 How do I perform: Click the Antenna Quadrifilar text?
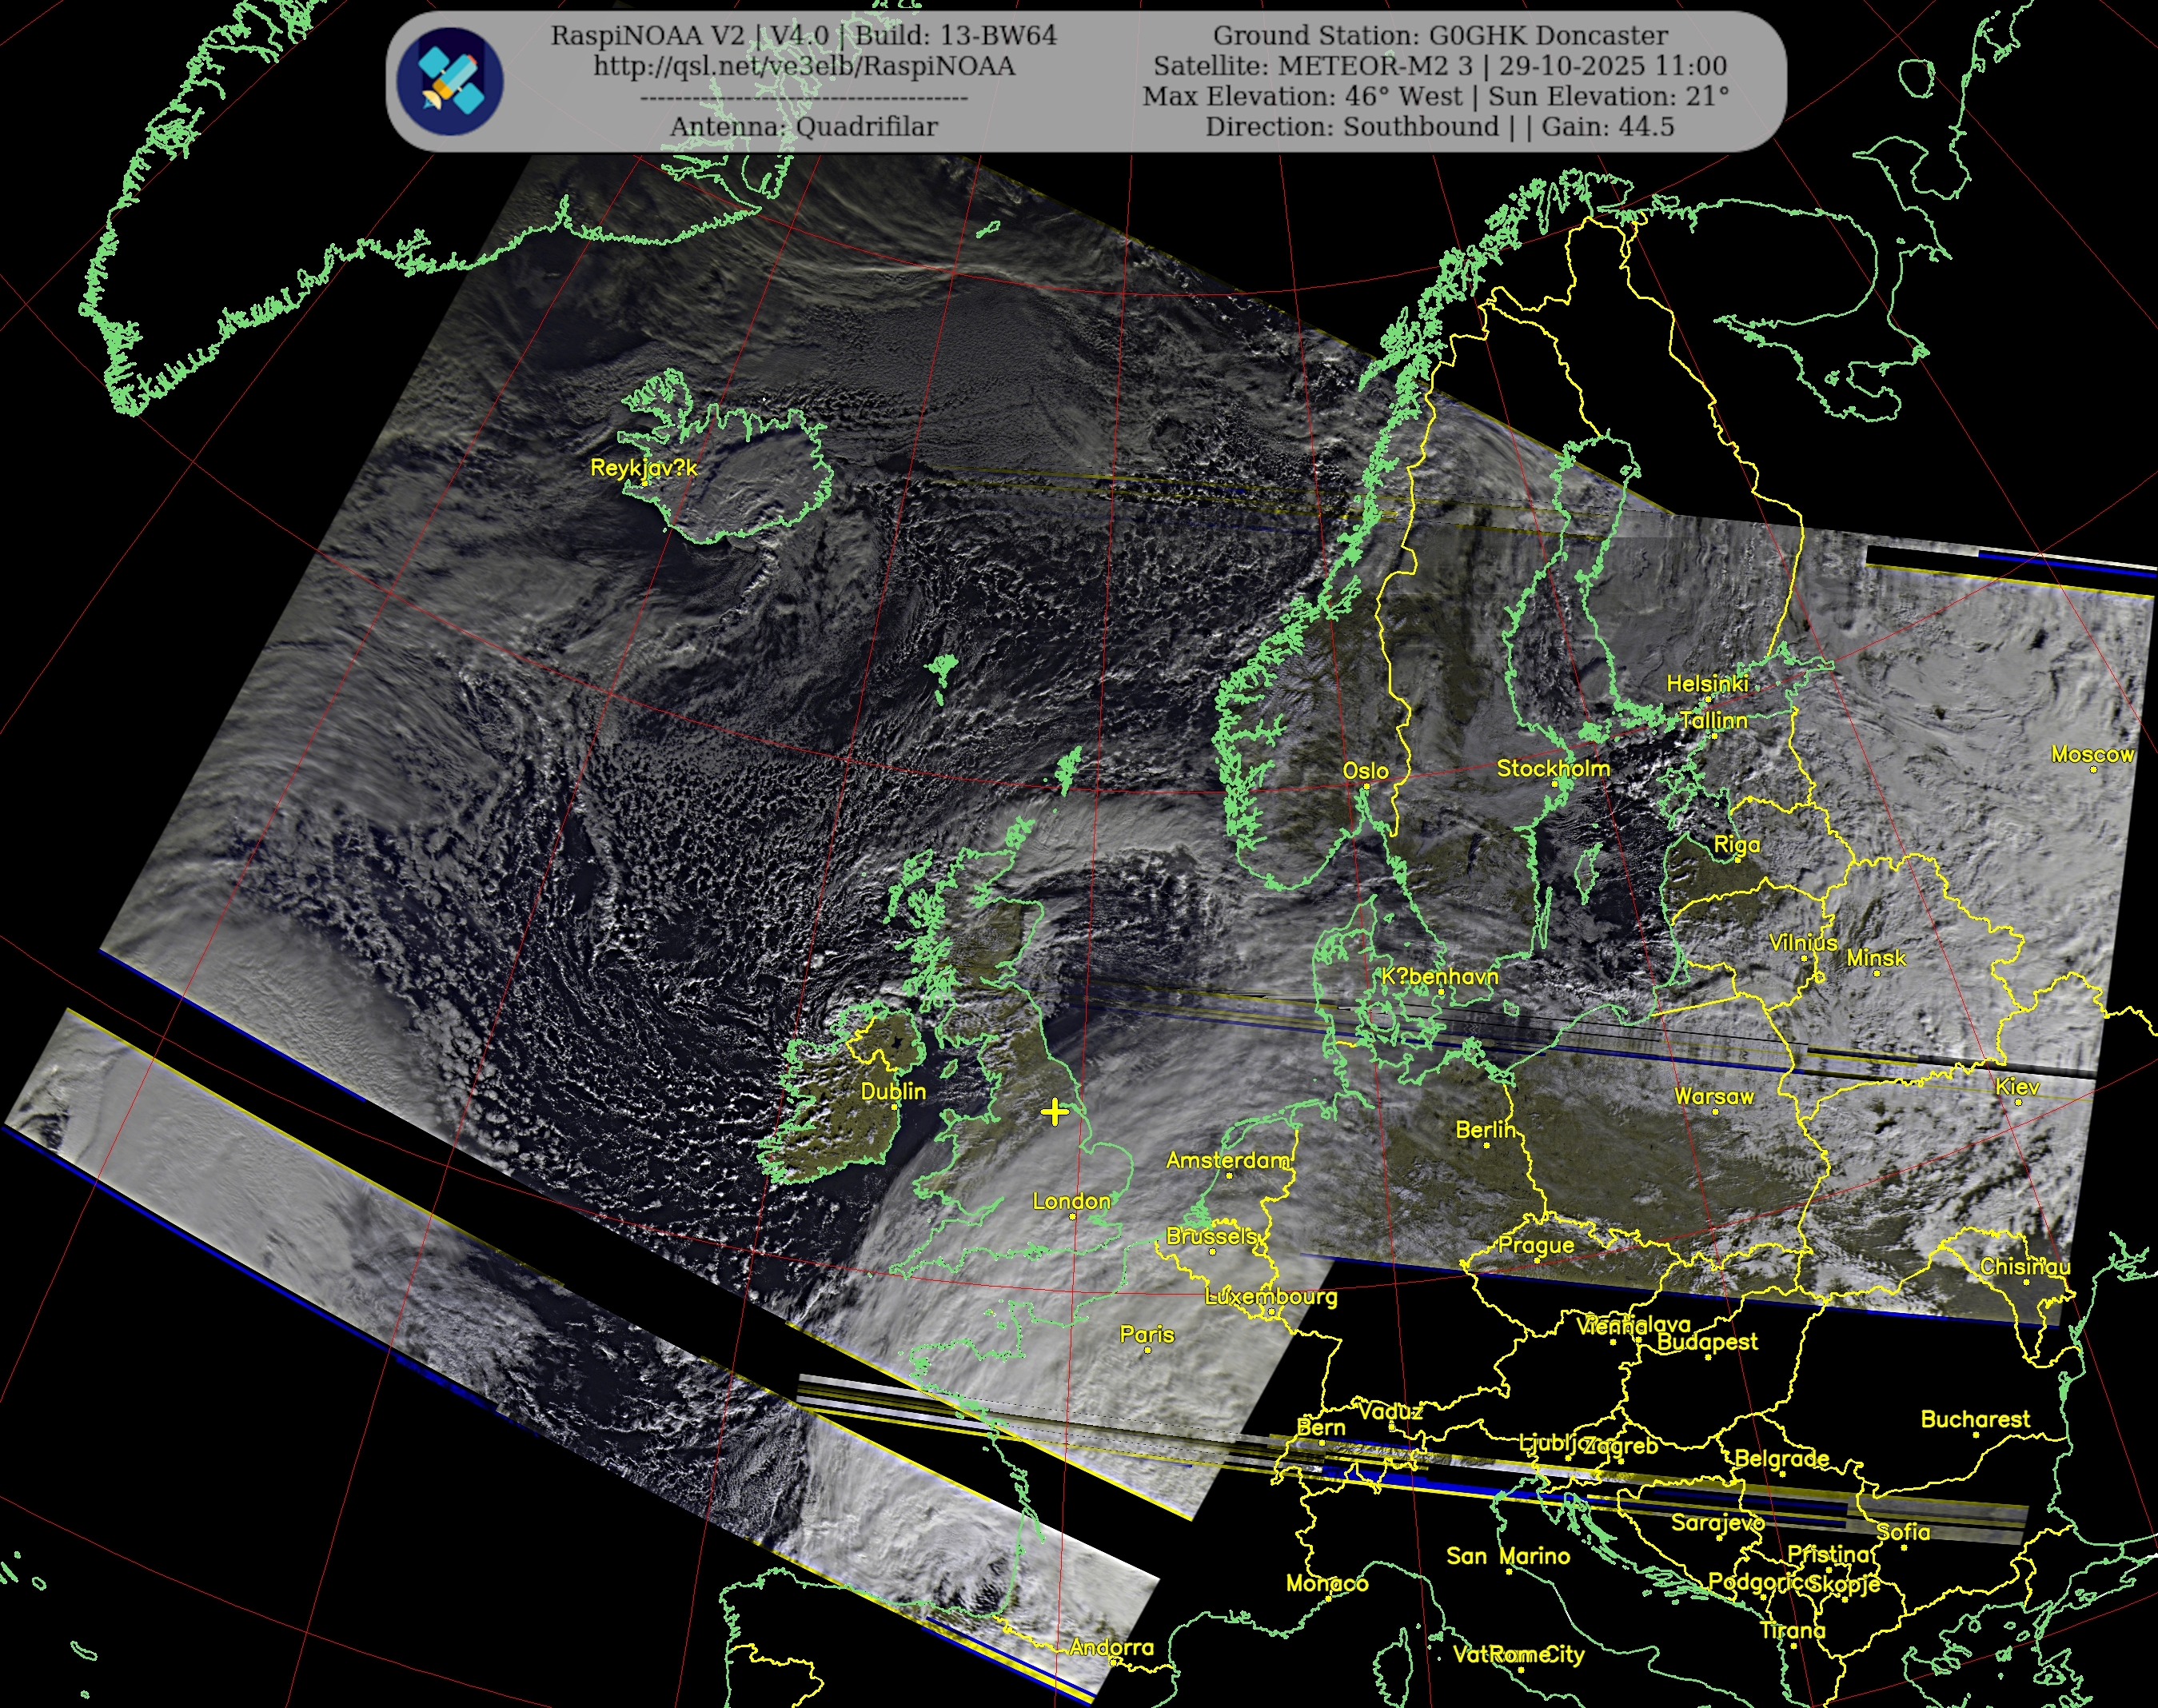click(x=803, y=127)
